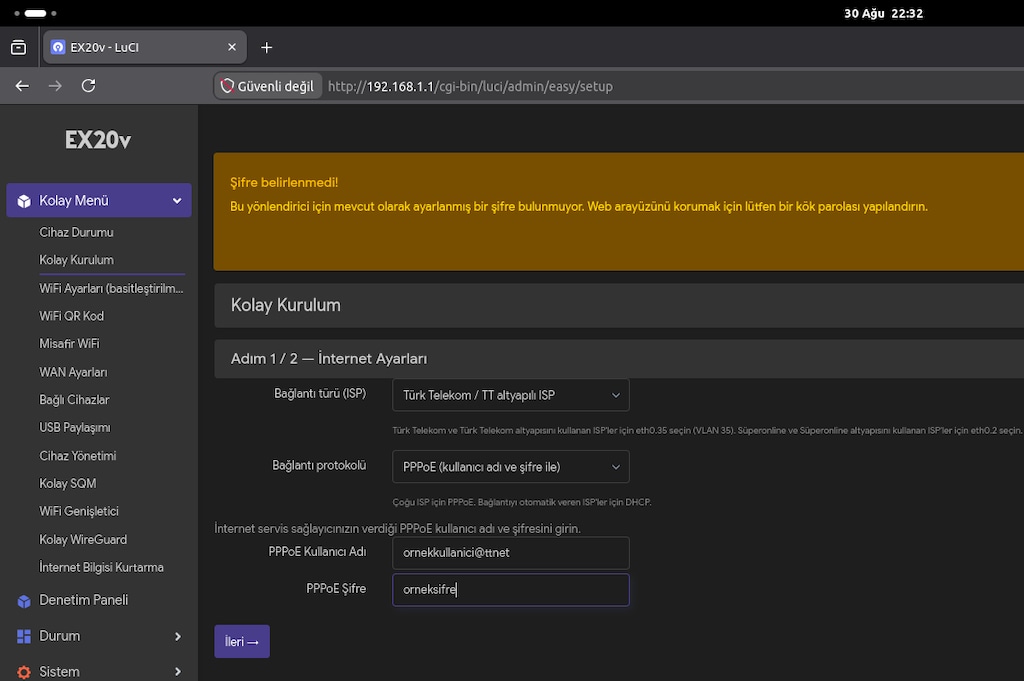Click the browser forward arrow
This screenshot has height=681, width=1024.
(x=56, y=86)
